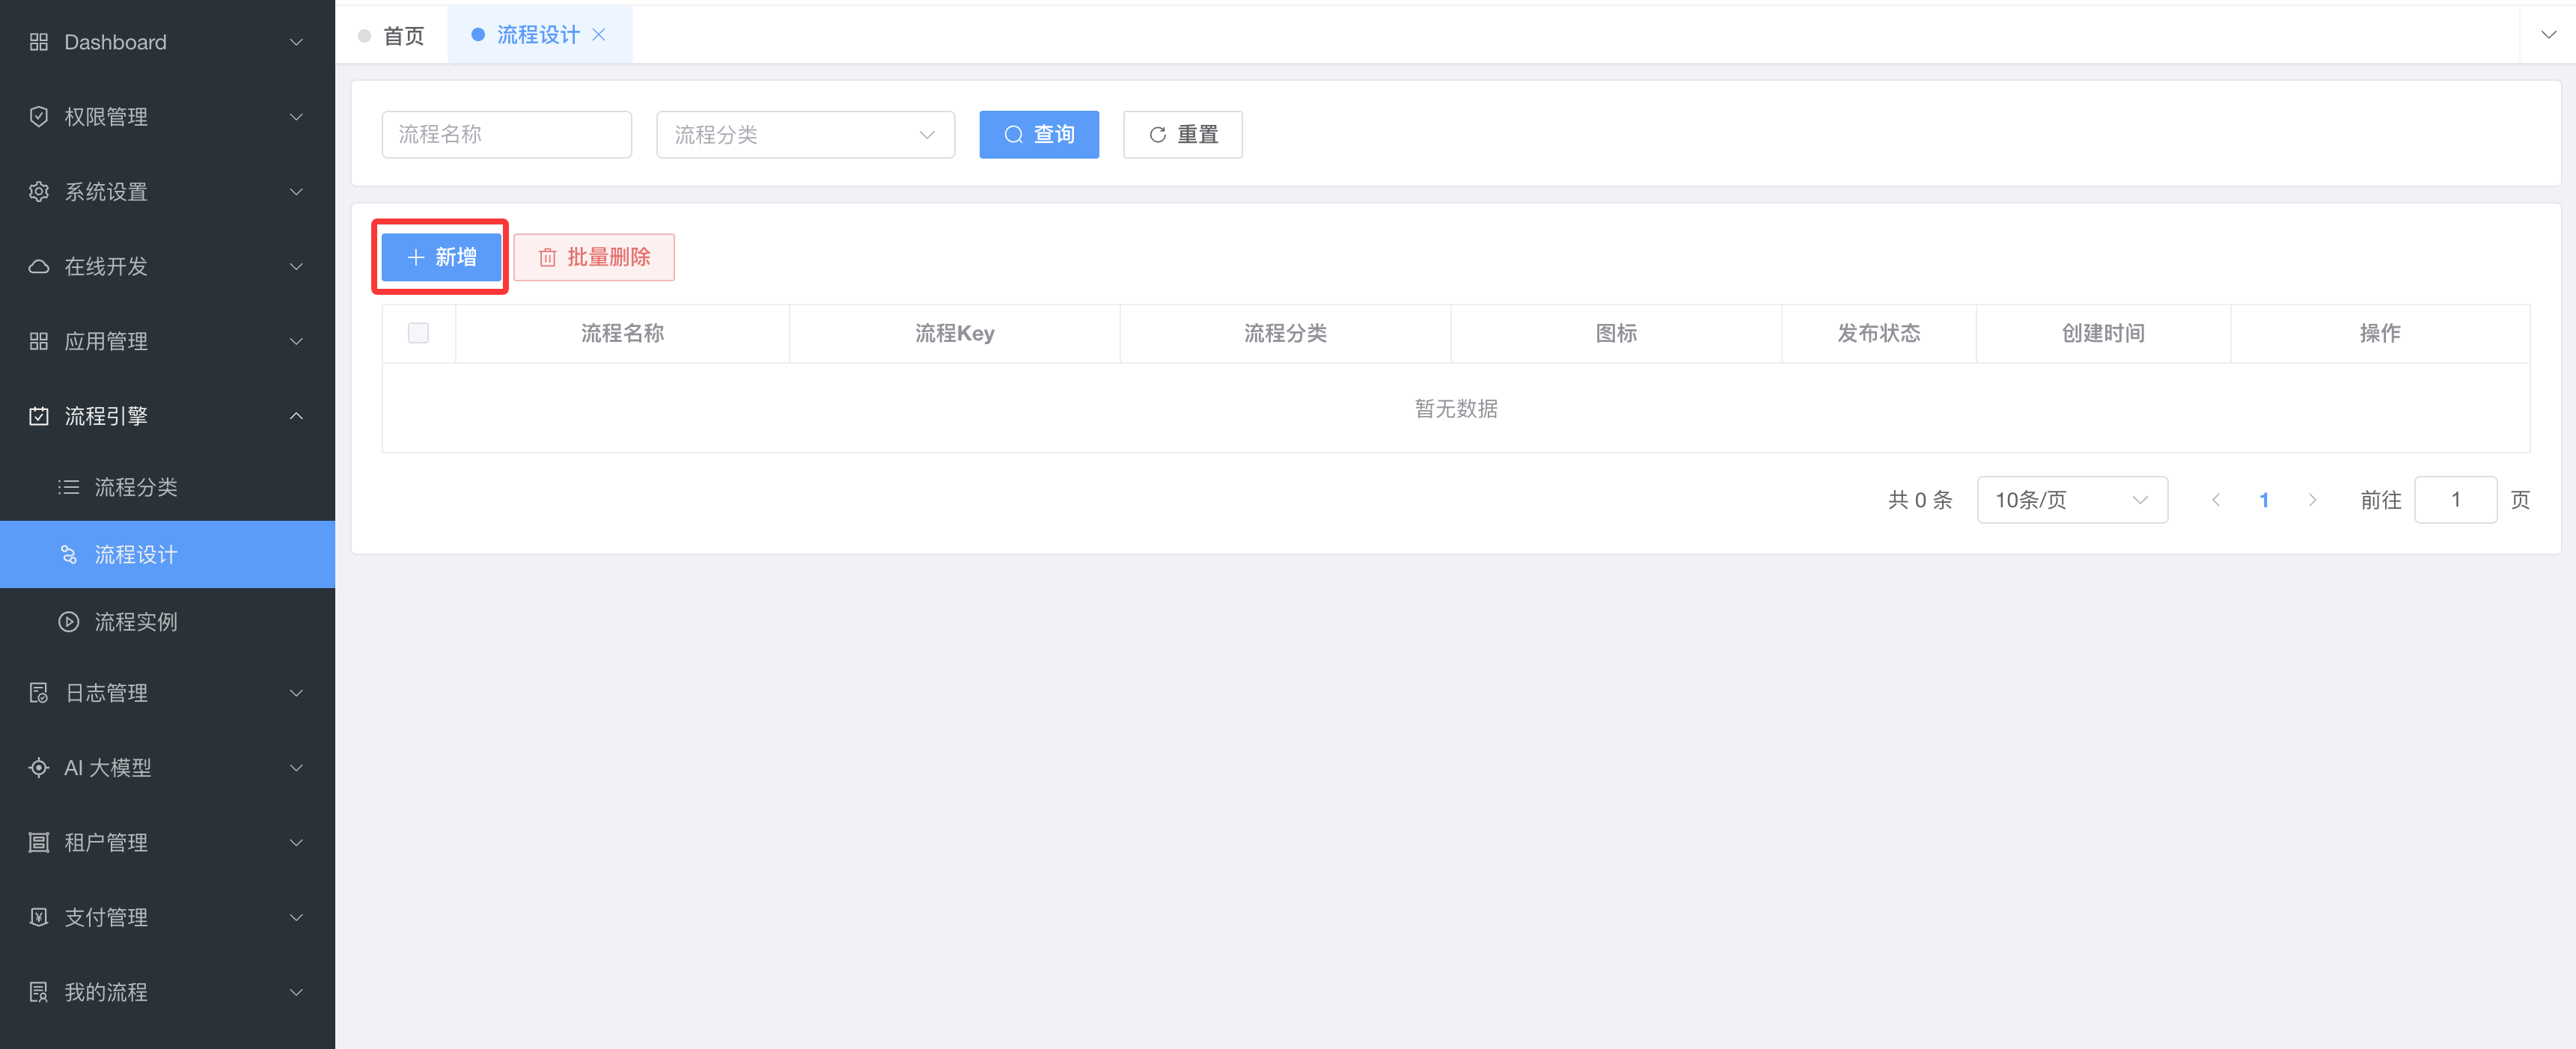Close the 流程设计 tab
The image size is (2576, 1049).
click(599, 35)
